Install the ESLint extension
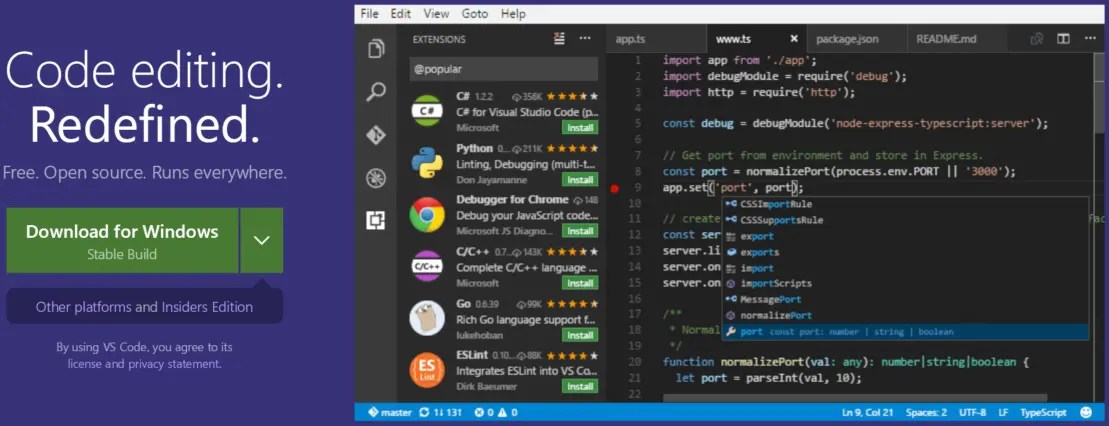 (580, 386)
